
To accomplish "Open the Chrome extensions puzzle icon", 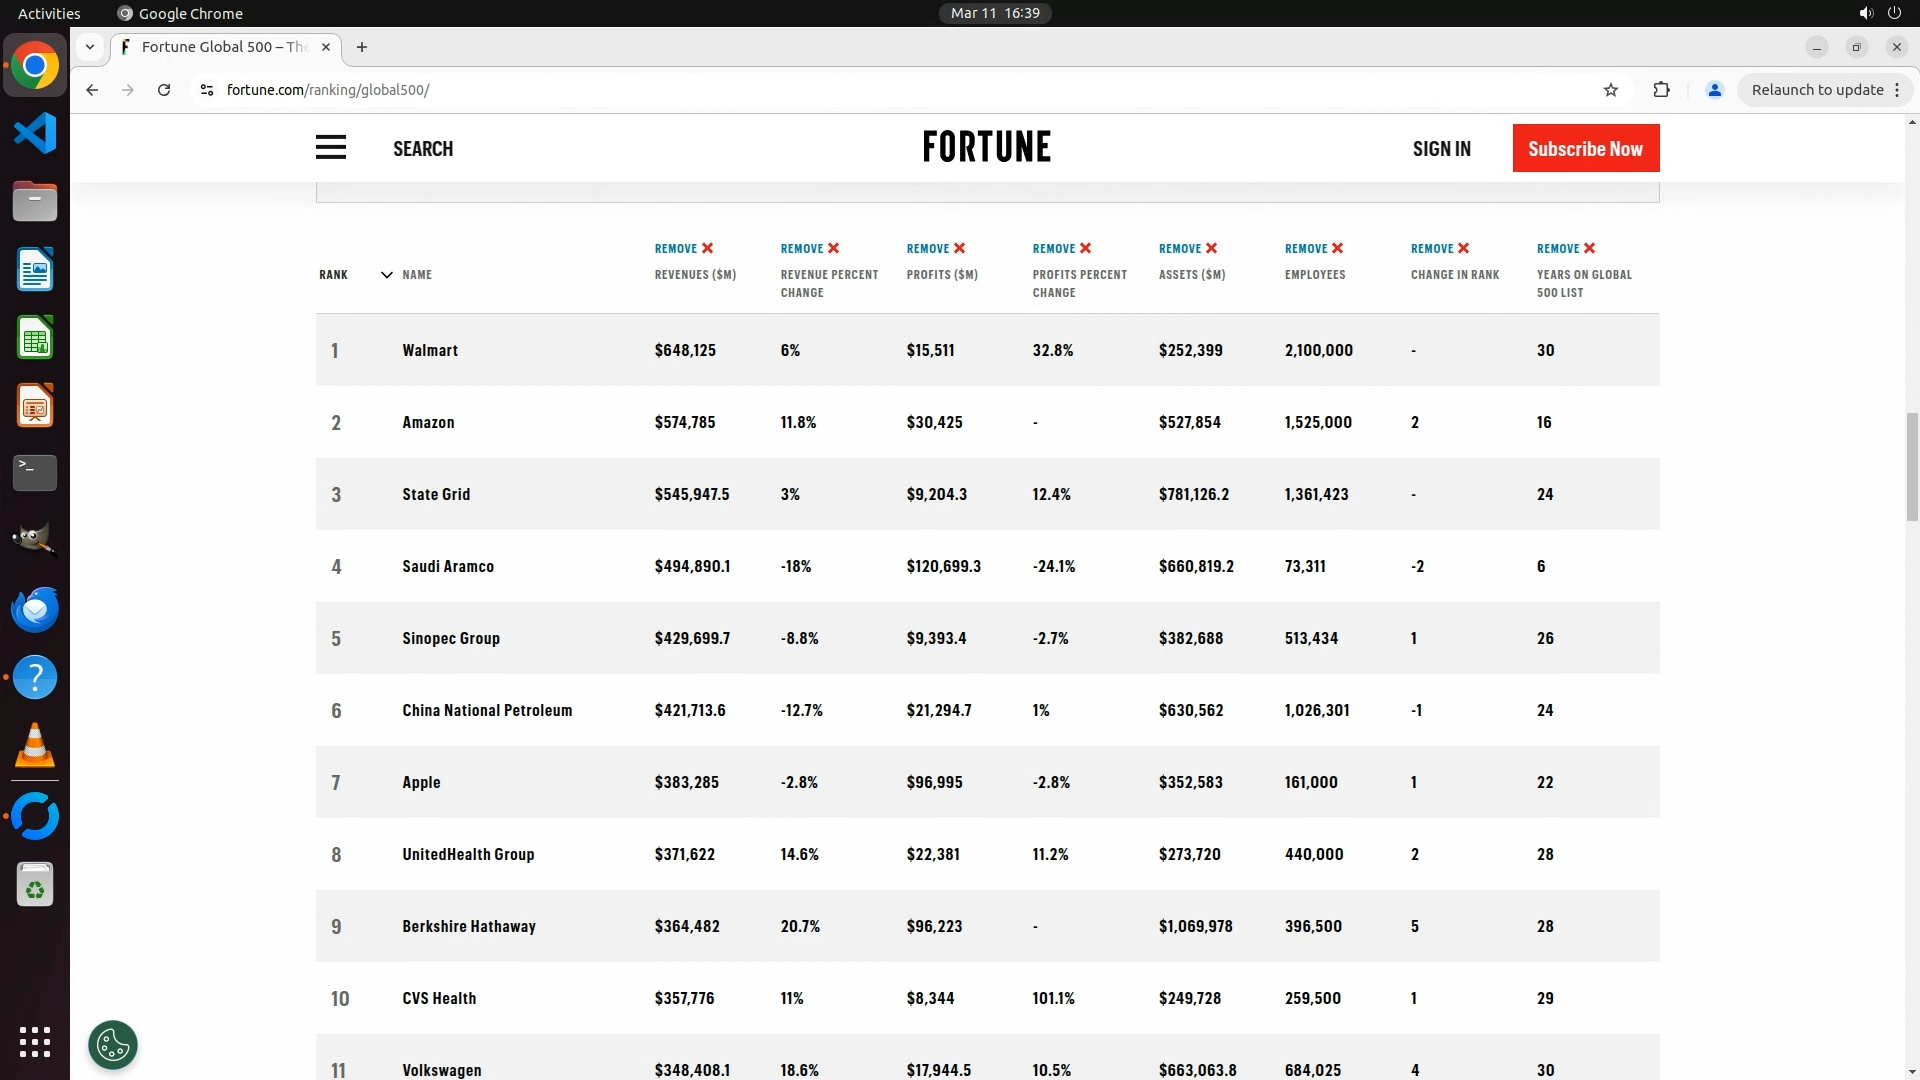I will pyautogui.click(x=1661, y=90).
